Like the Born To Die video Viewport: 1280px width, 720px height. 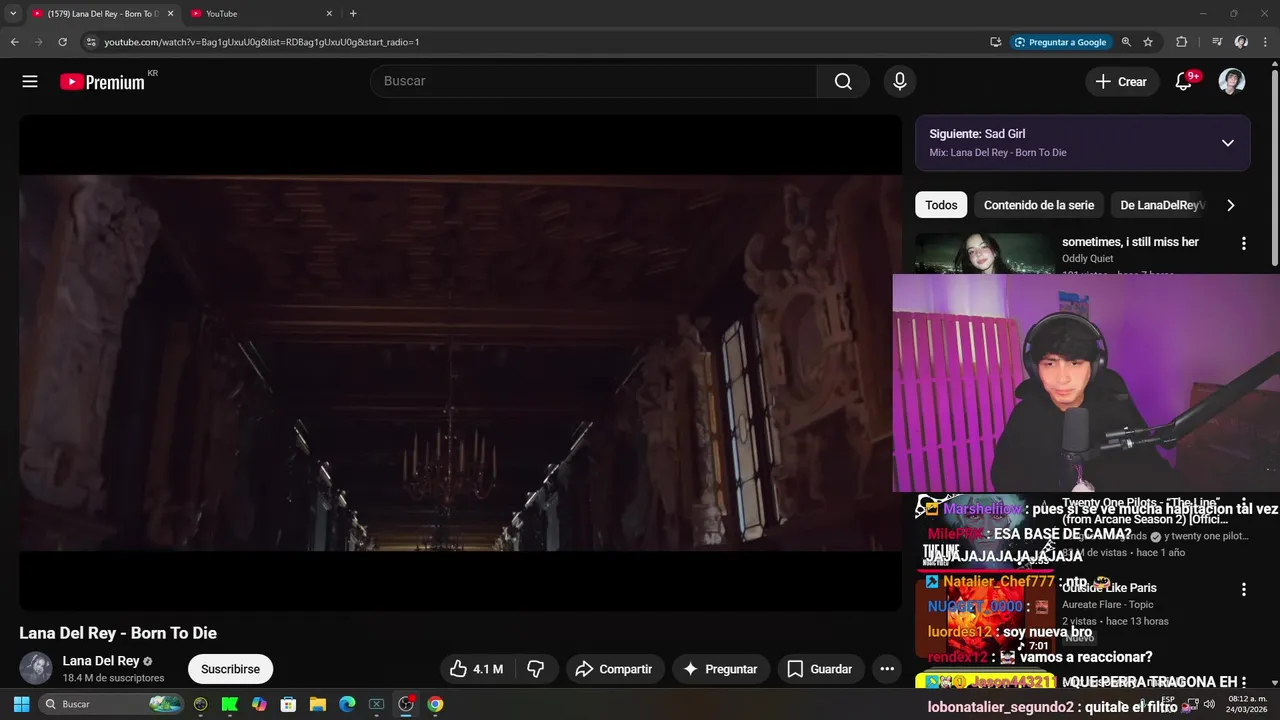(476, 669)
